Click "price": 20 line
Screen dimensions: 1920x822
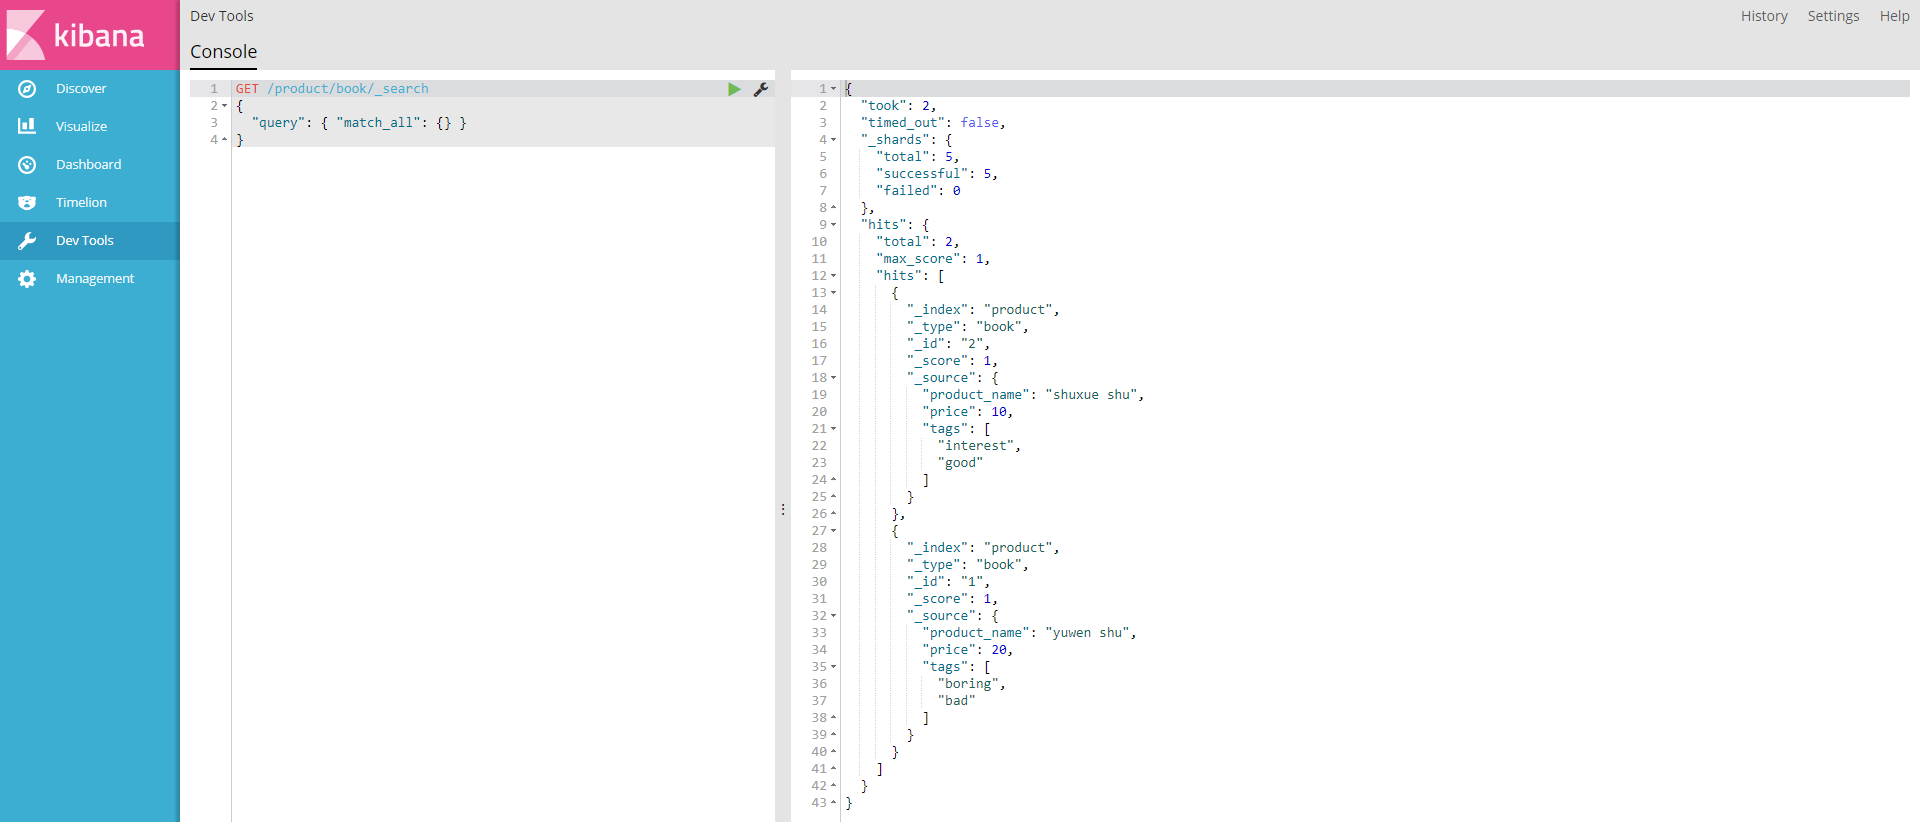point(968,650)
